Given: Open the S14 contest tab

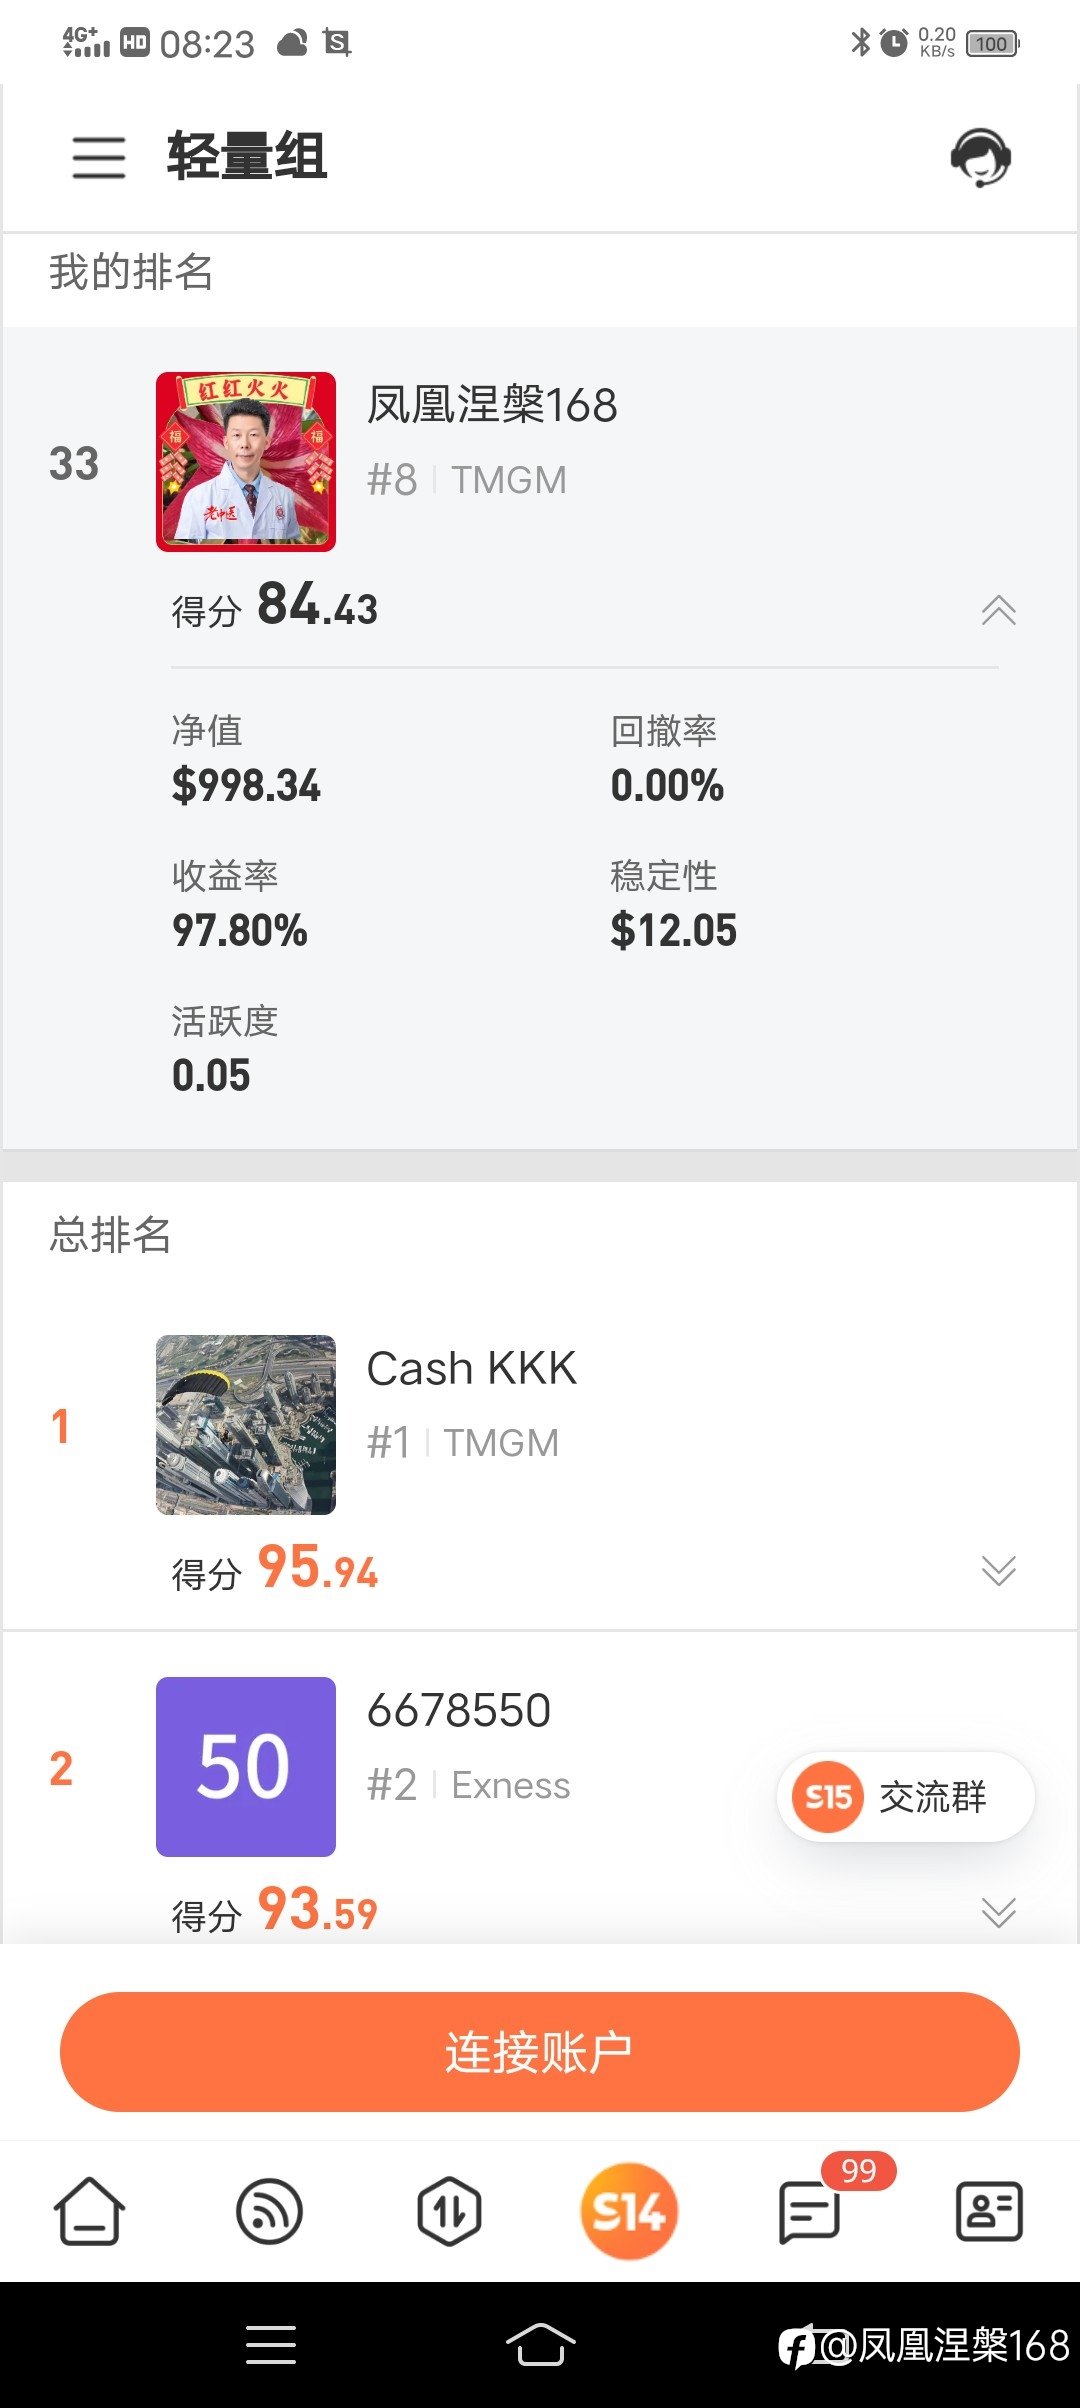Looking at the screenshot, I should coord(629,2211).
